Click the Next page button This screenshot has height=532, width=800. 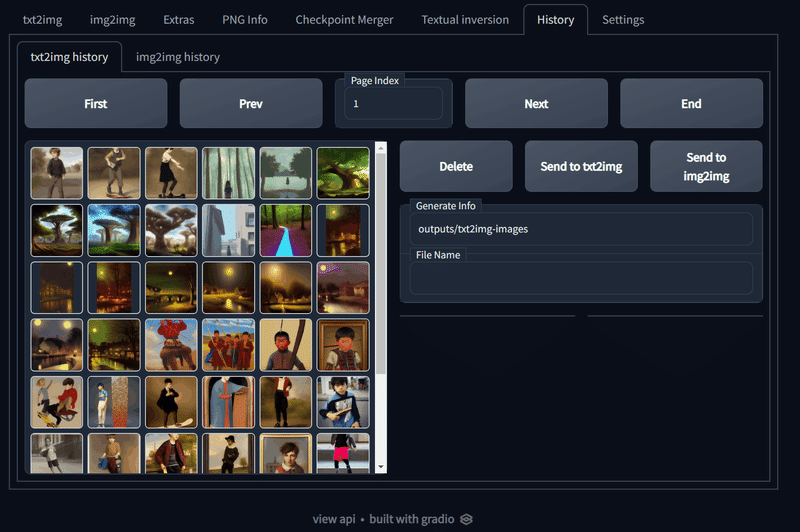(x=536, y=104)
